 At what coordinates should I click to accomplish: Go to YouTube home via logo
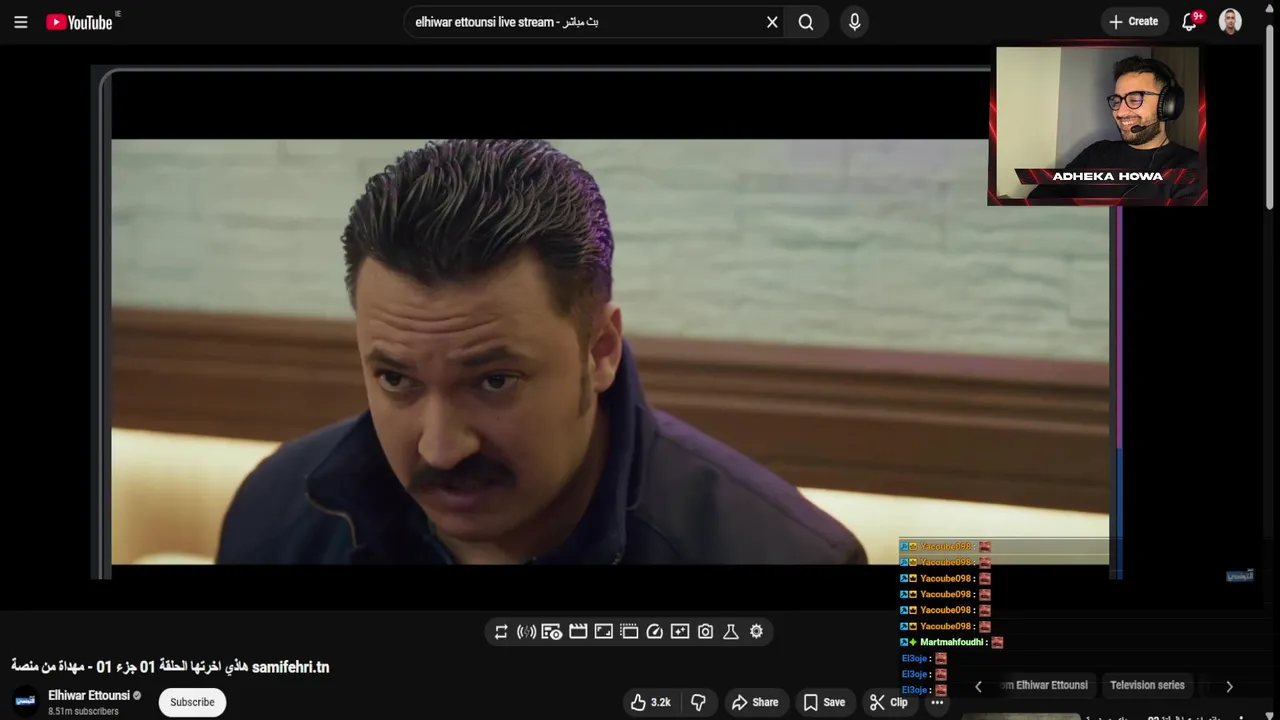coord(80,22)
